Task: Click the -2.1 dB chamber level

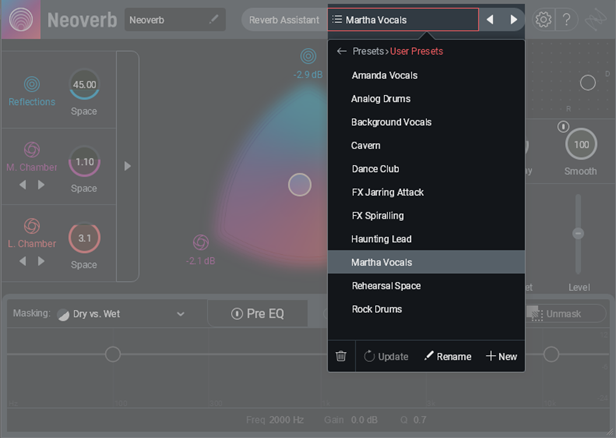Action: pos(201,261)
